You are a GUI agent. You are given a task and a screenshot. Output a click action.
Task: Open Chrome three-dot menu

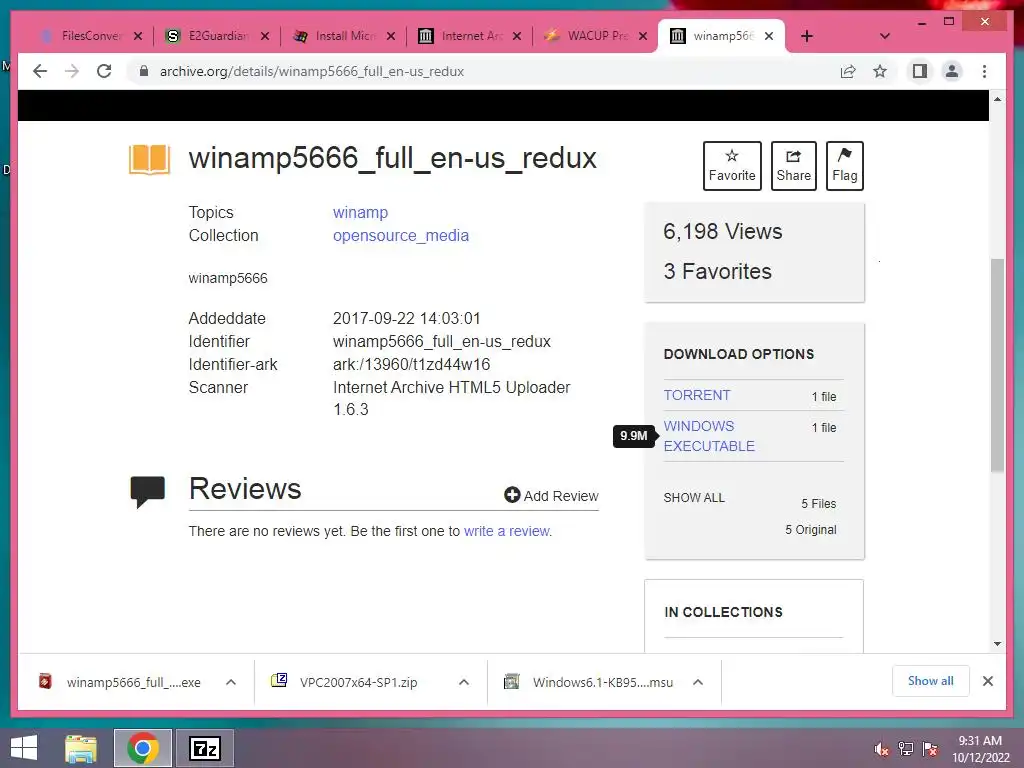pyautogui.click(x=984, y=71)
